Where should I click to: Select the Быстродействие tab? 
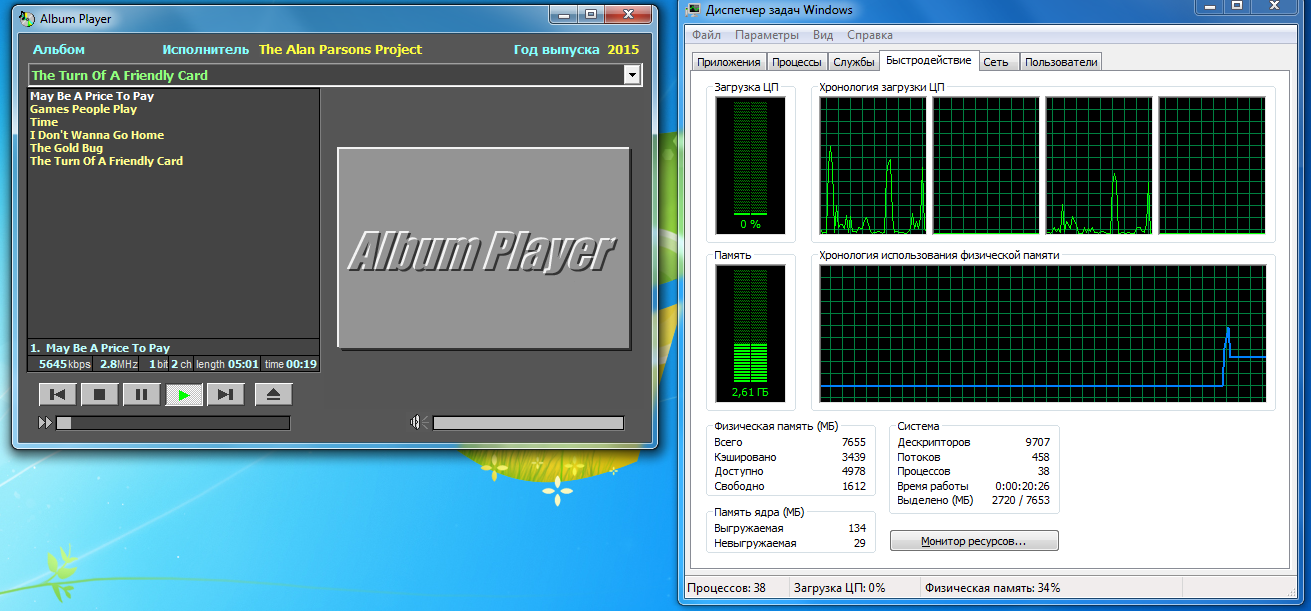(x=929, y=61)
